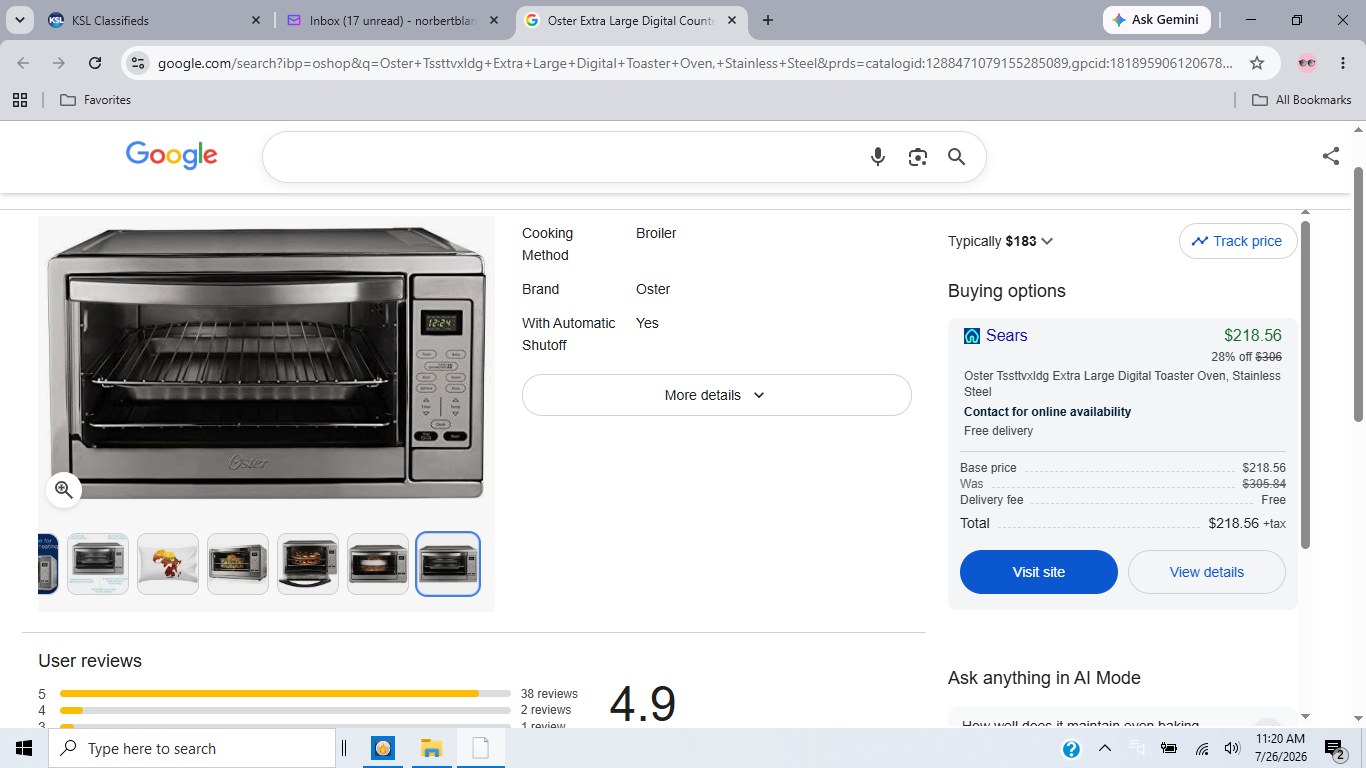Click the $218.56 Sears price
This screenshot has height=768, width=1366.
[x=1252, y=336]
